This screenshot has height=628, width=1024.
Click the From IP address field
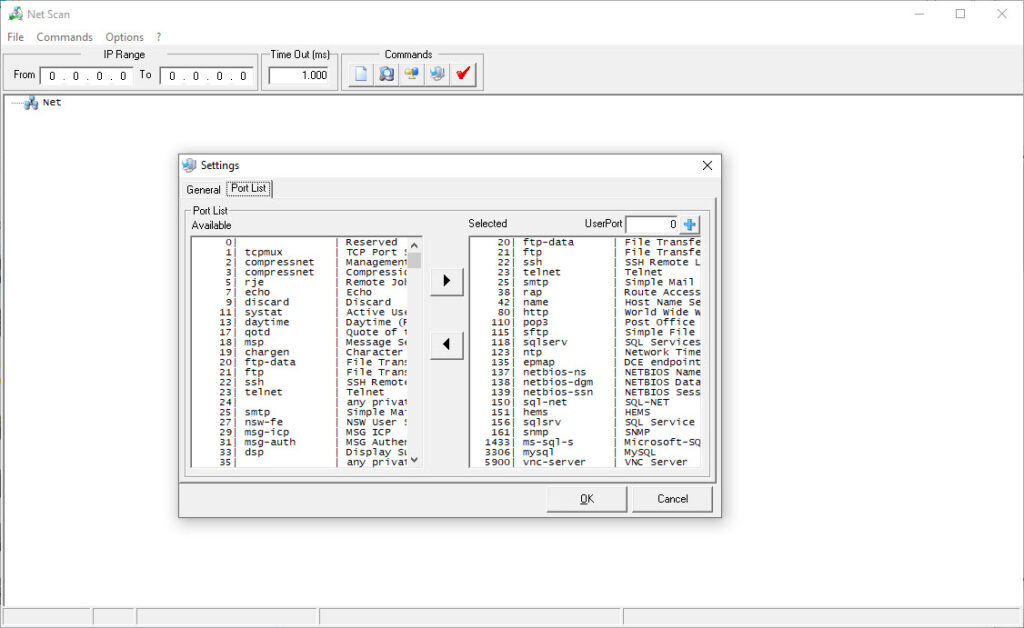coord(86,76)
